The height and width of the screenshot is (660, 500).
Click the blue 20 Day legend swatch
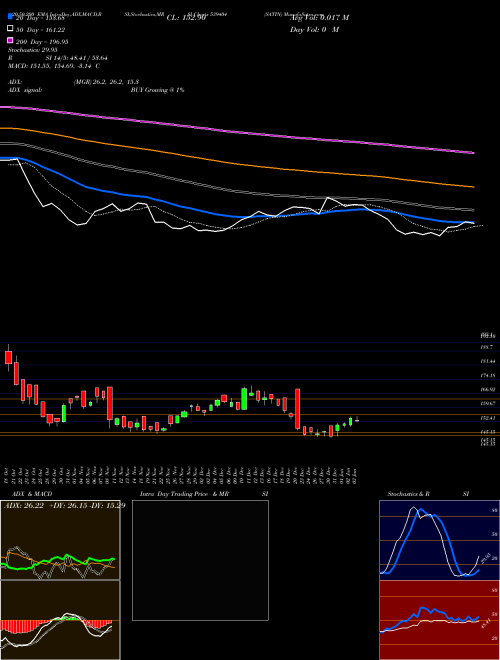point(11,16)
